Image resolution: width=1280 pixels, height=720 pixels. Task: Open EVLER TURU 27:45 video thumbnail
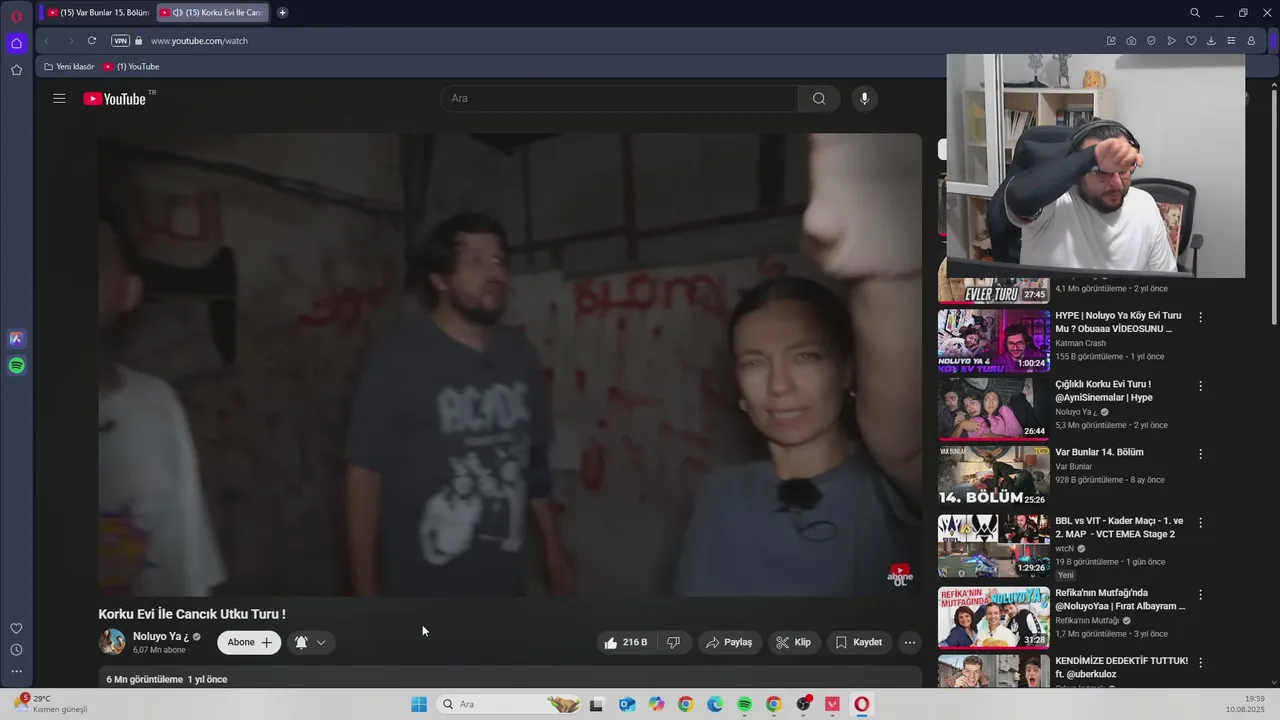tap(993, 290)
